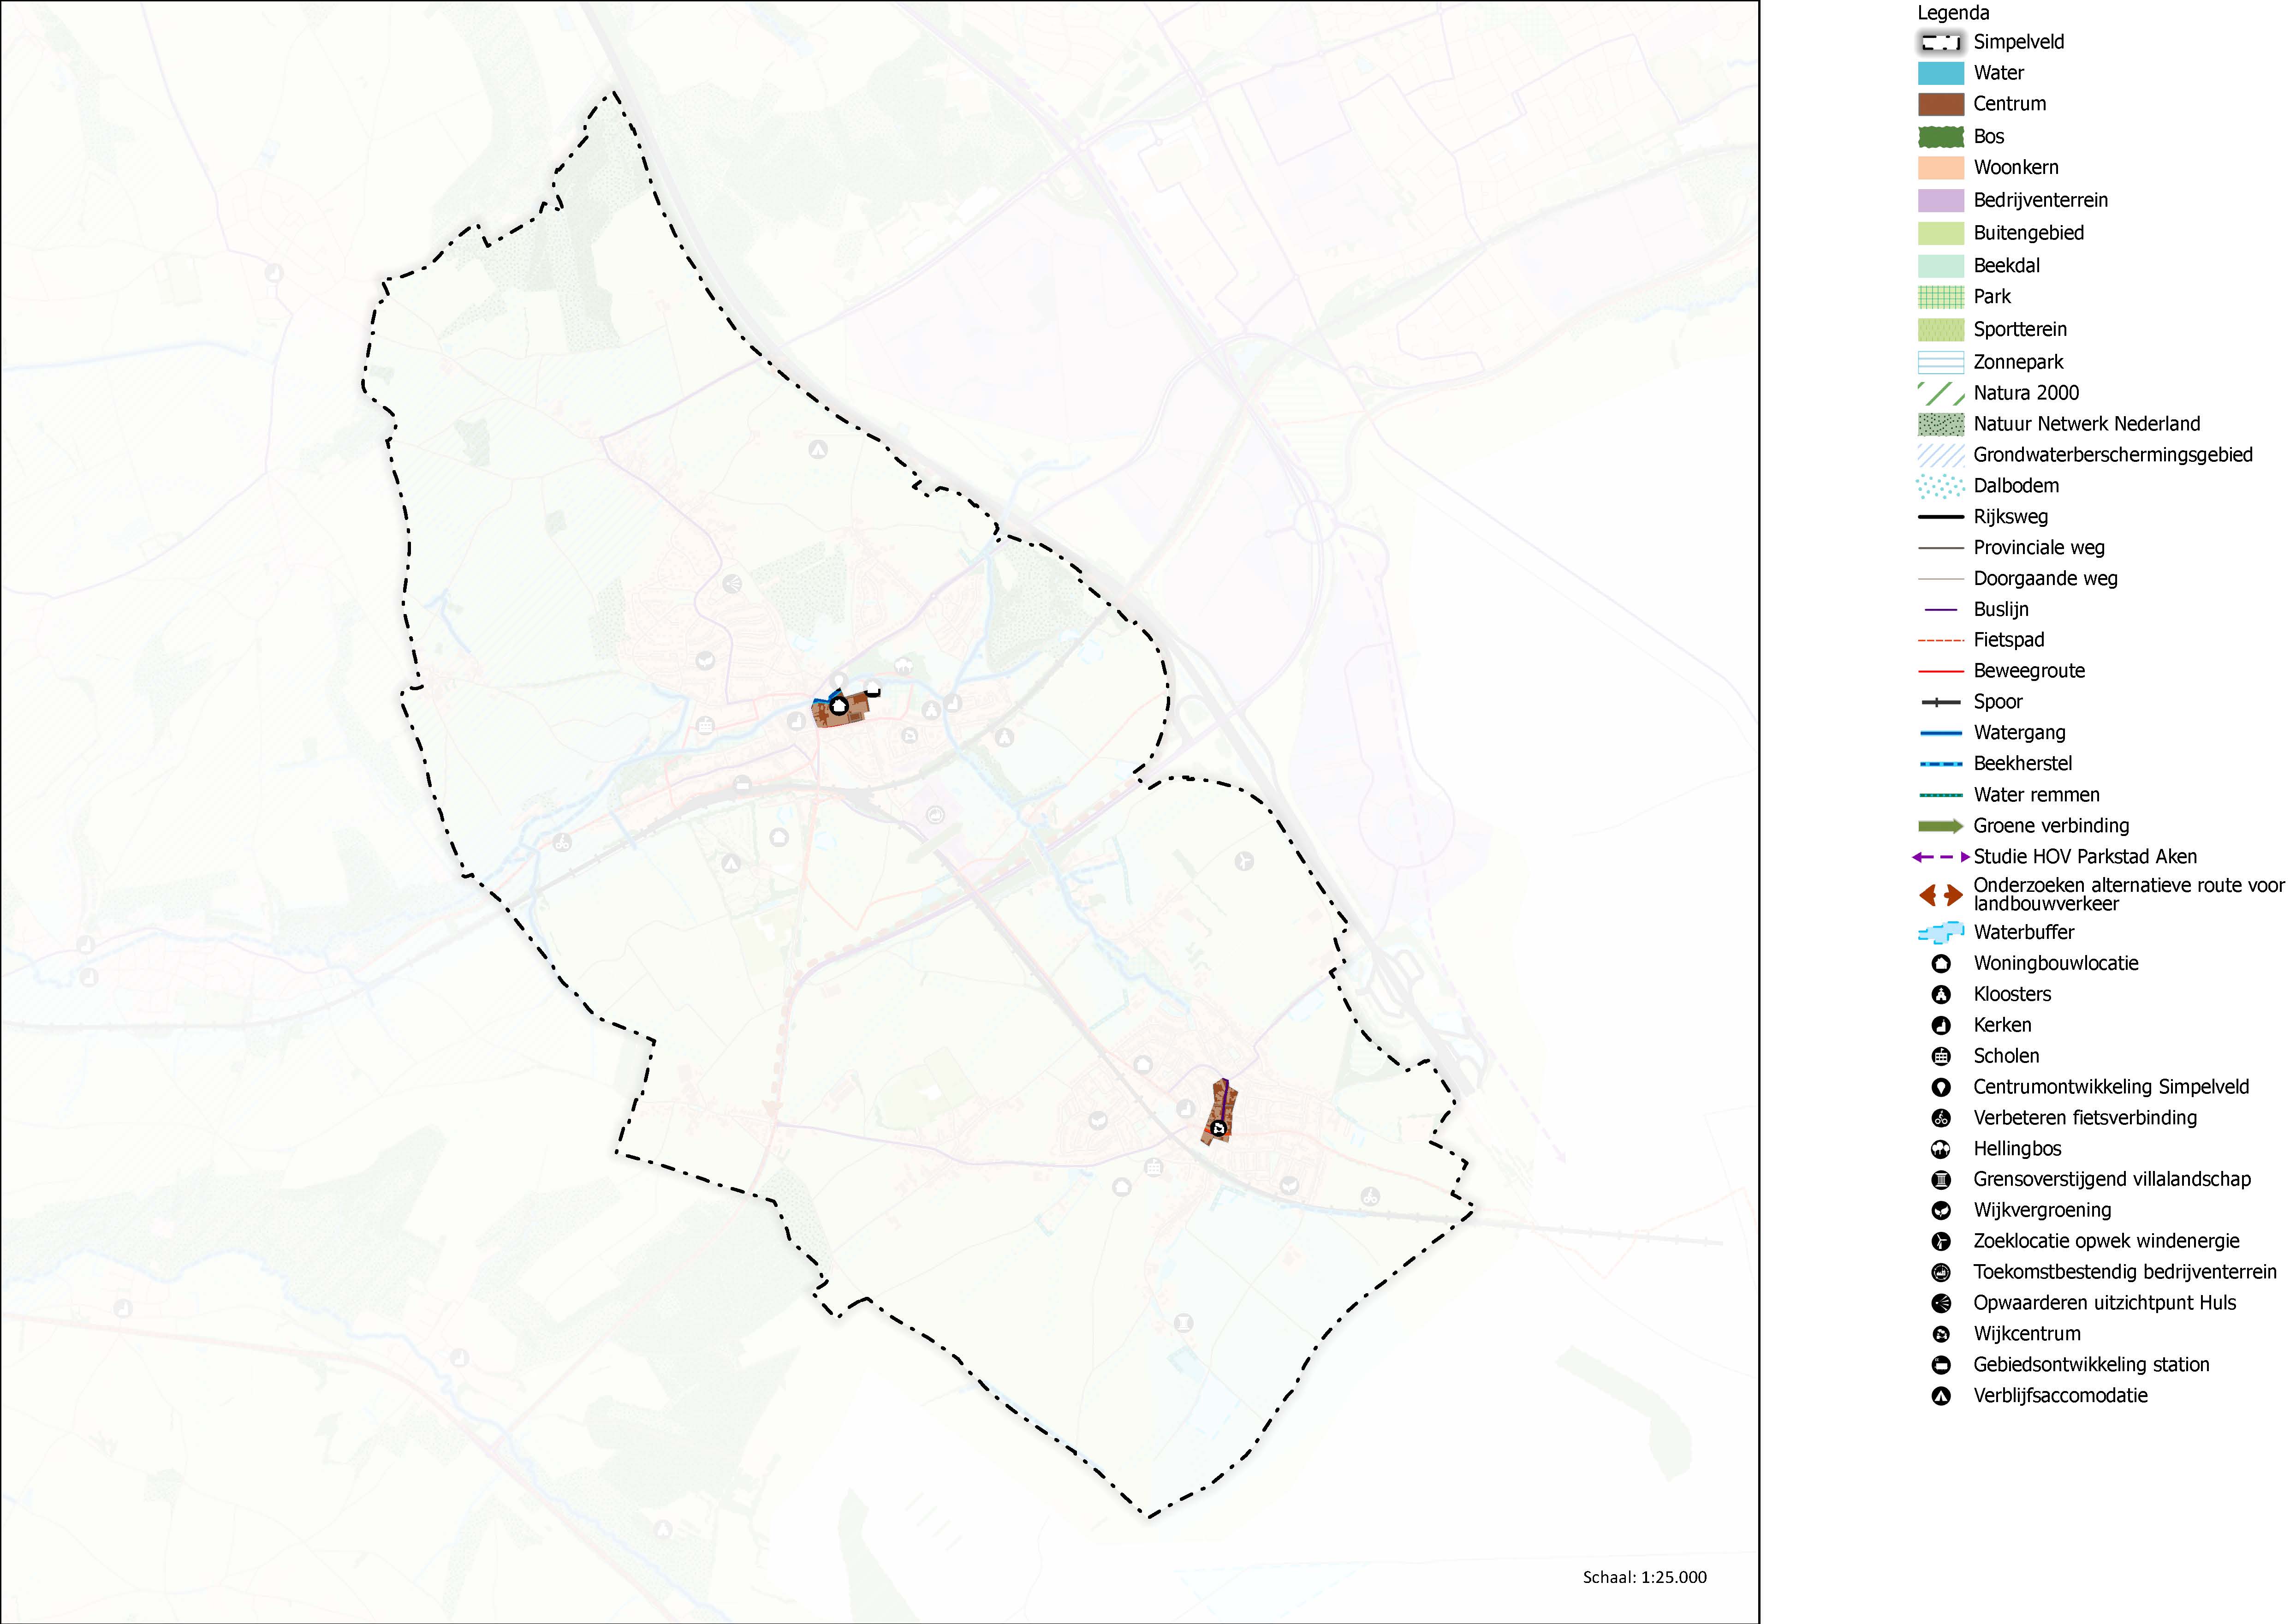Click the Scholen legend icon
The image size is (2296, 1624).
click(x=1940, y=1056)
